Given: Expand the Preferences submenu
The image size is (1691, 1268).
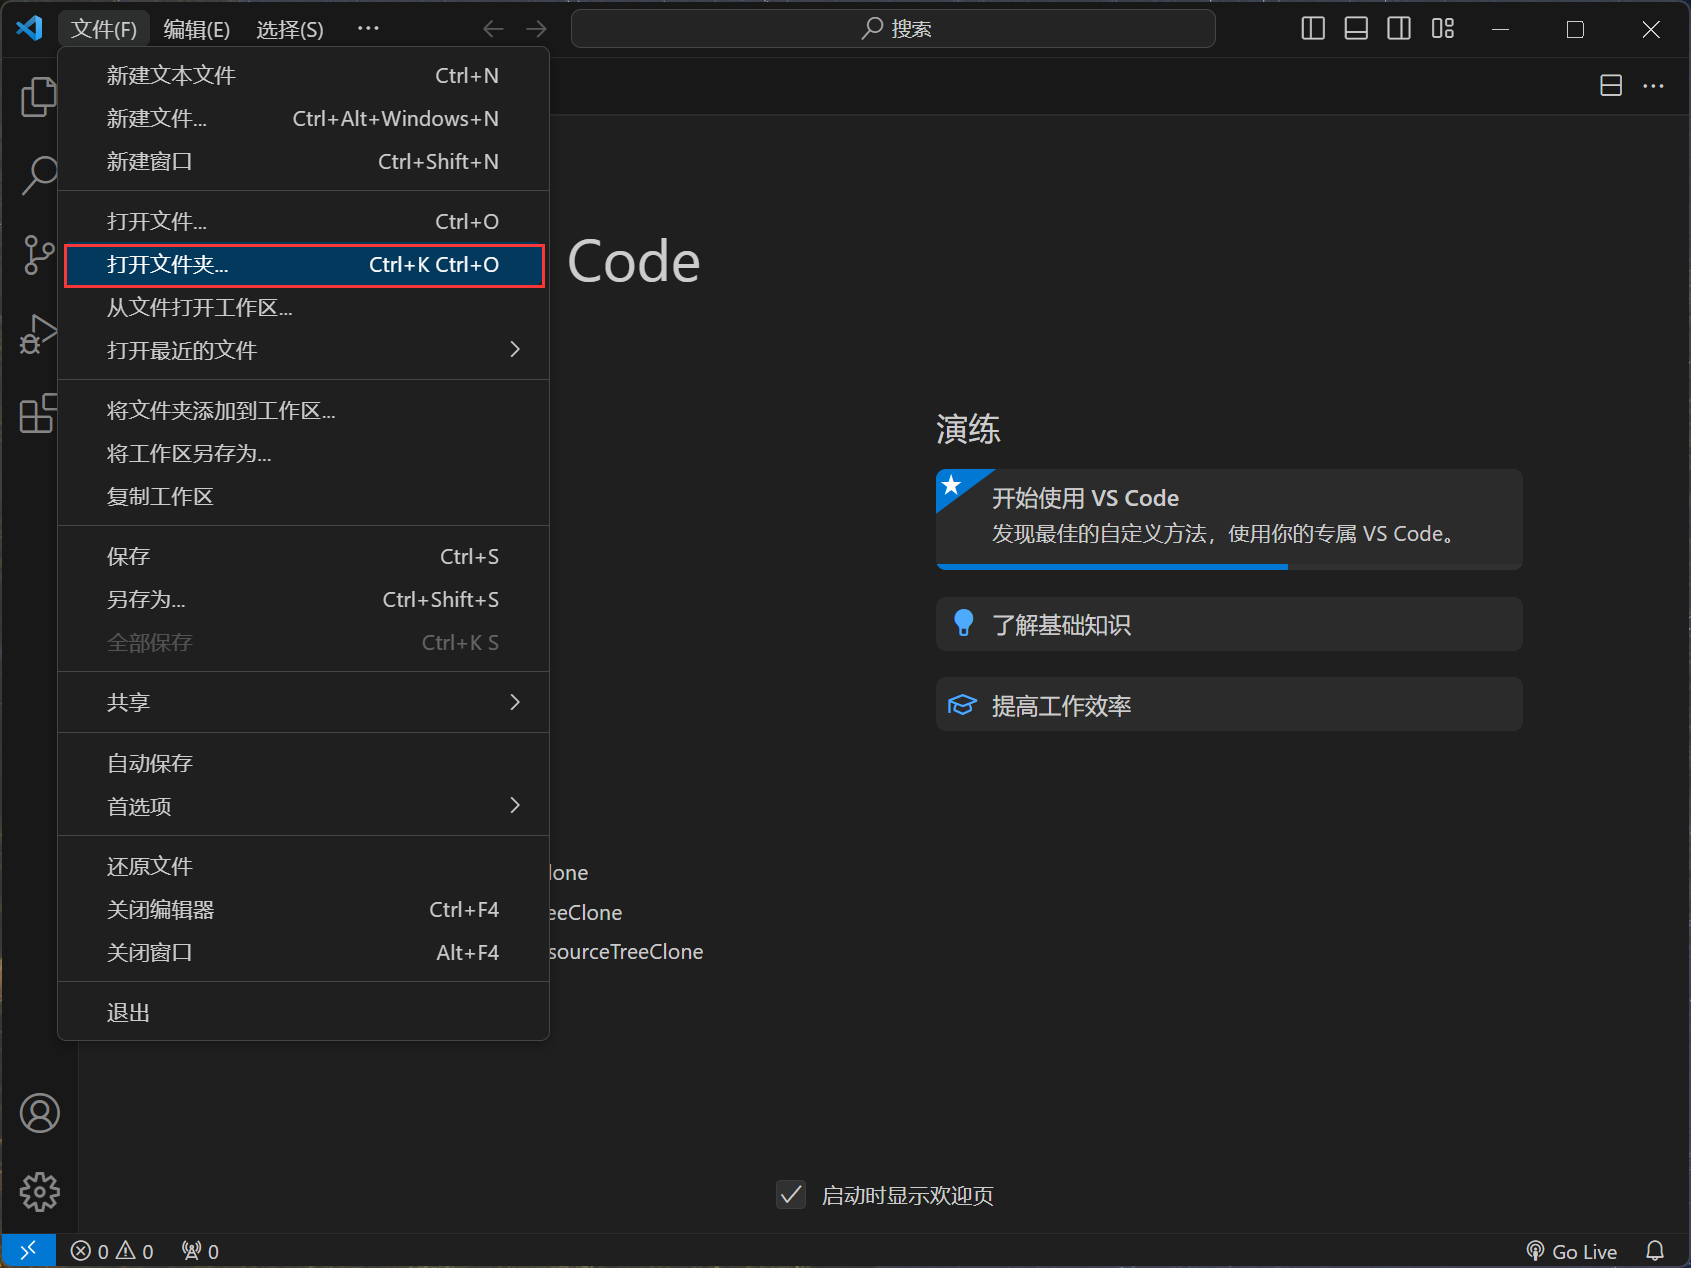Looking at the screenshot, I should pos(304,806).
